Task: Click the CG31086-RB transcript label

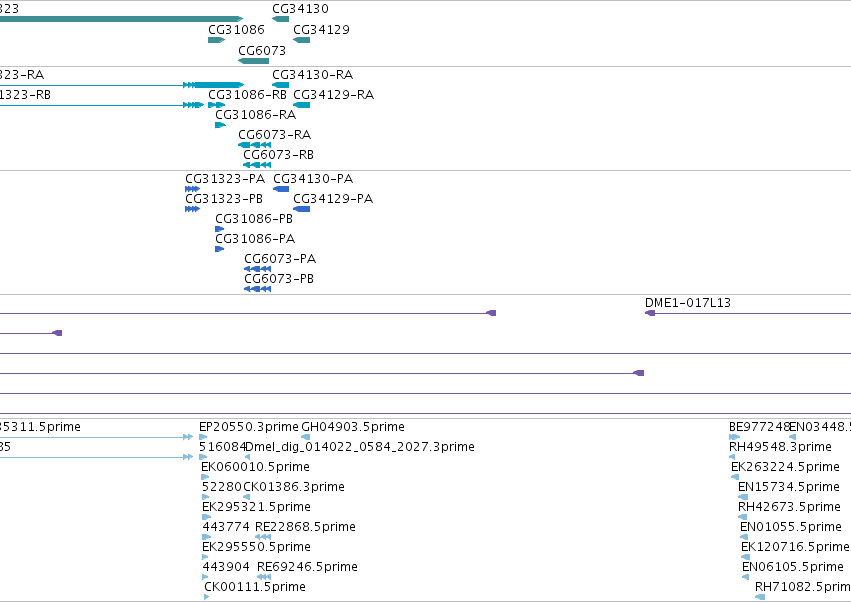Action: (x=247, y=94)
